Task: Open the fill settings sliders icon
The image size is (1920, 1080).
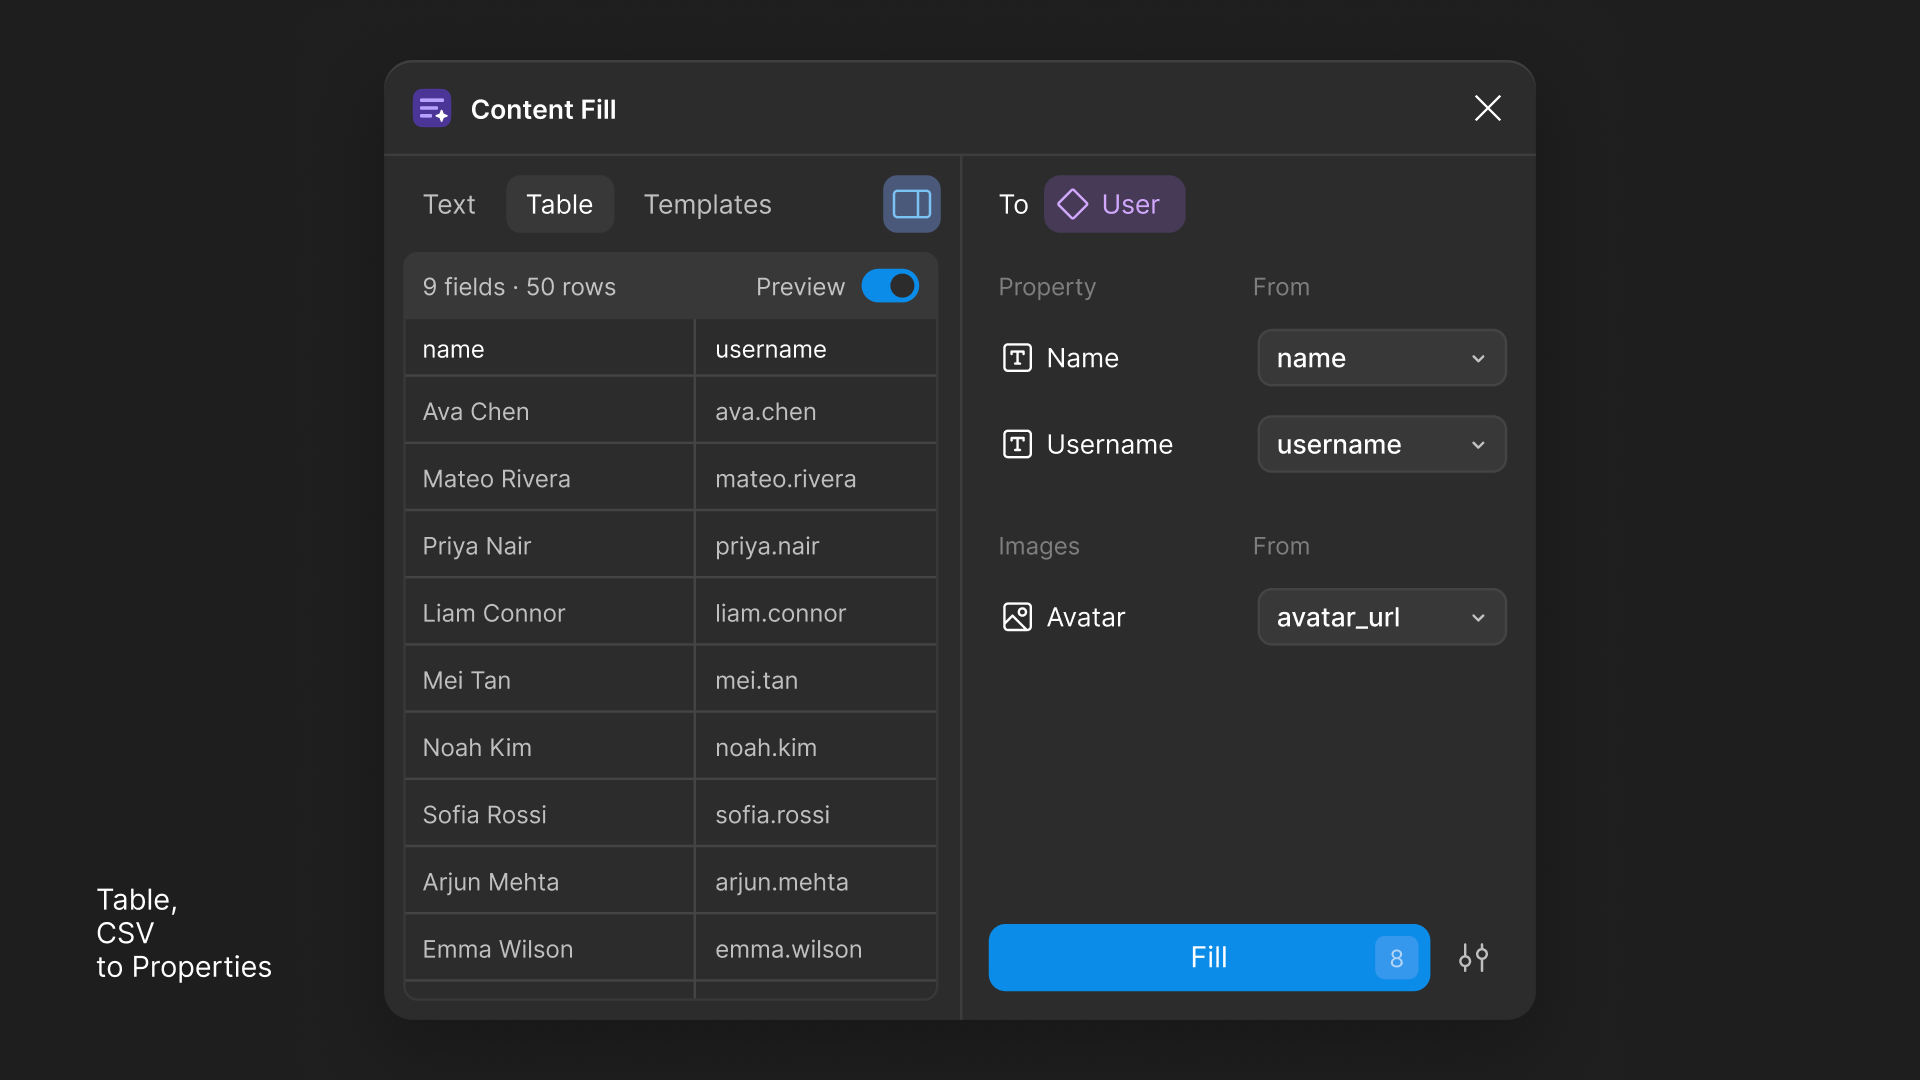Action: (1473, 957)
